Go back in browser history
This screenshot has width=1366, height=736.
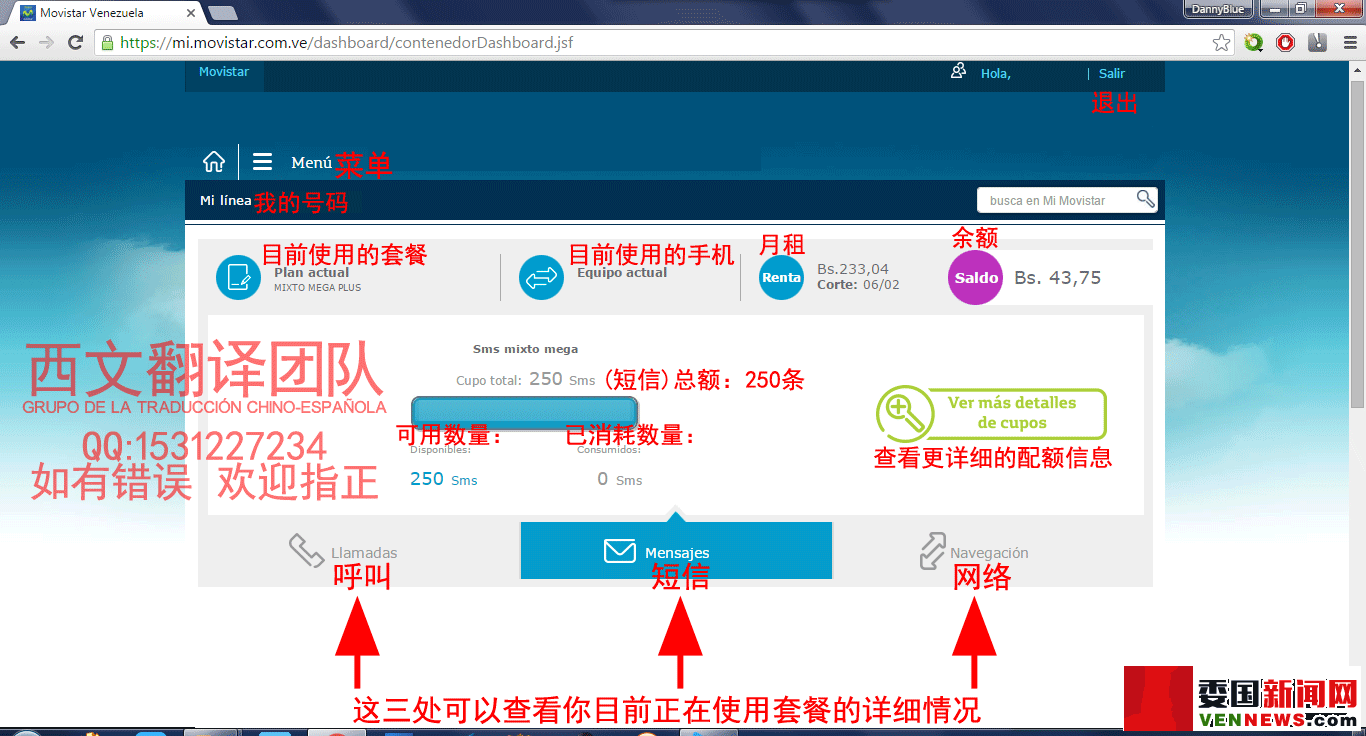17,43
